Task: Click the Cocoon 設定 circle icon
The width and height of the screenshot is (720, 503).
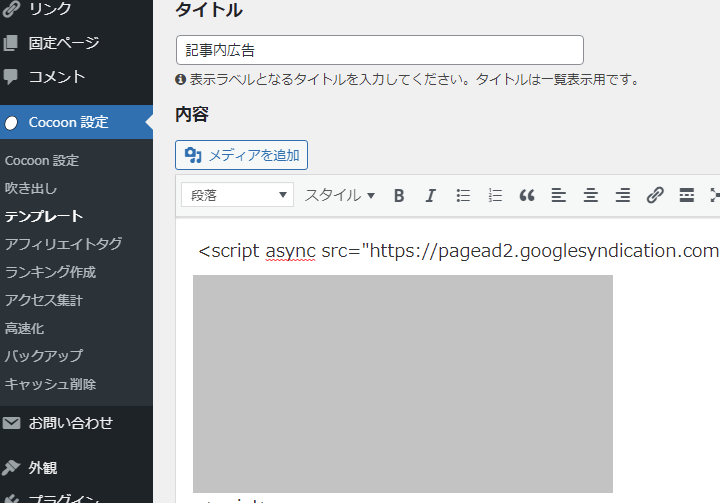Action: [x=11, y=123]
